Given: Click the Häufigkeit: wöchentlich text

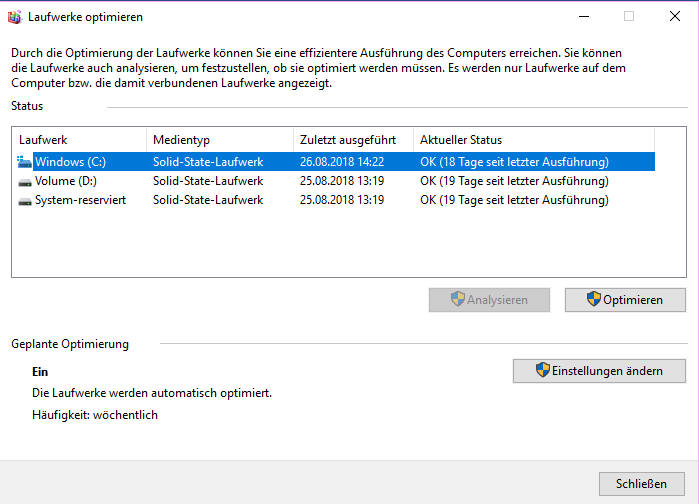Looking at the screenshot, I should [95, 415].
